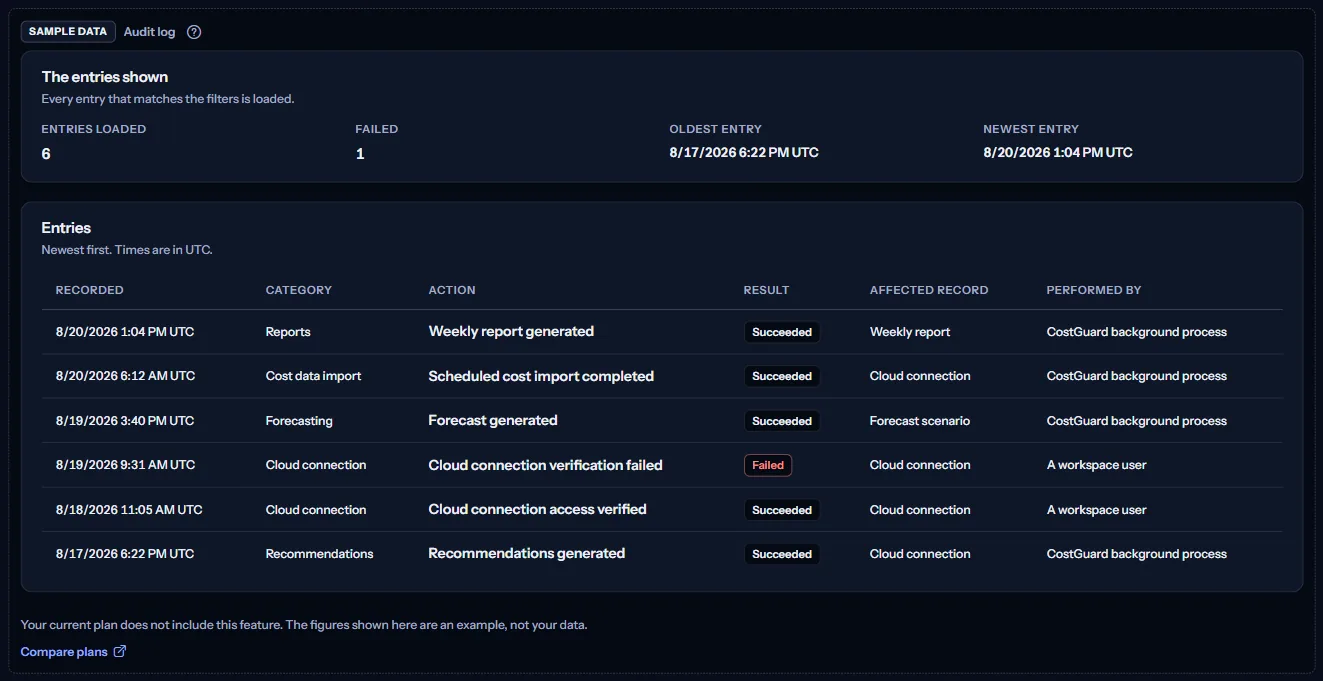Select the Recommendations generated entry

click(662, 554)
